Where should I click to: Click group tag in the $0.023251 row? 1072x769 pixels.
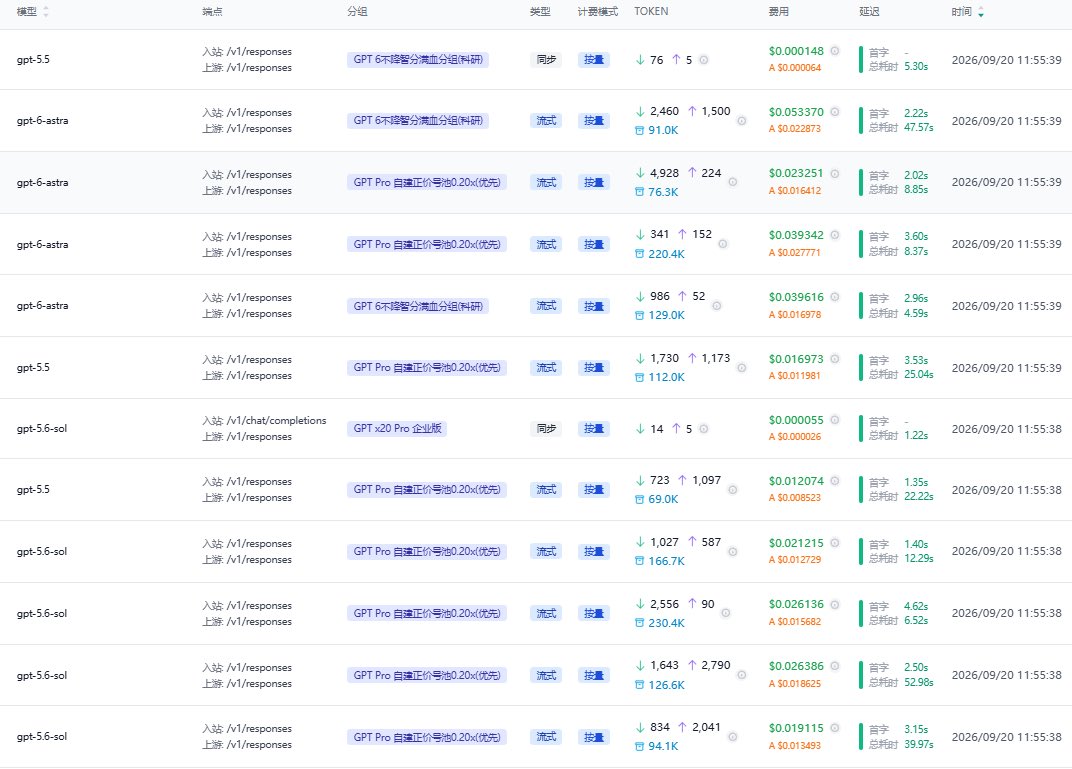coord(427,183)
